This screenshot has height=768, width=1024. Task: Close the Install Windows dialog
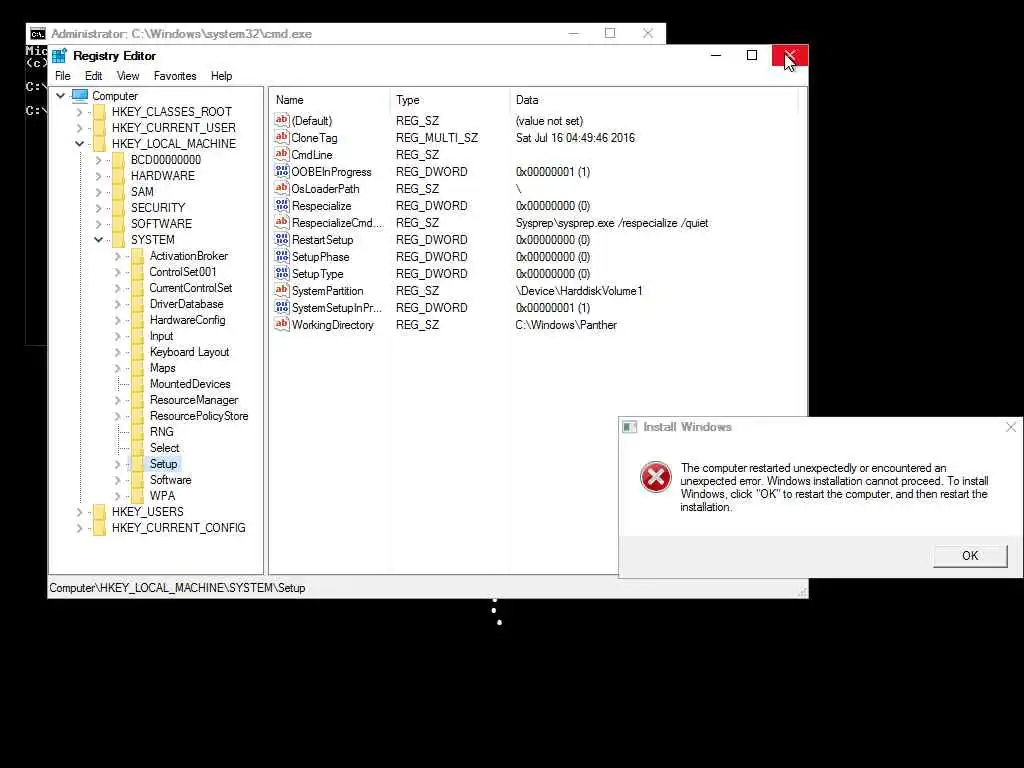point(1011,427)
